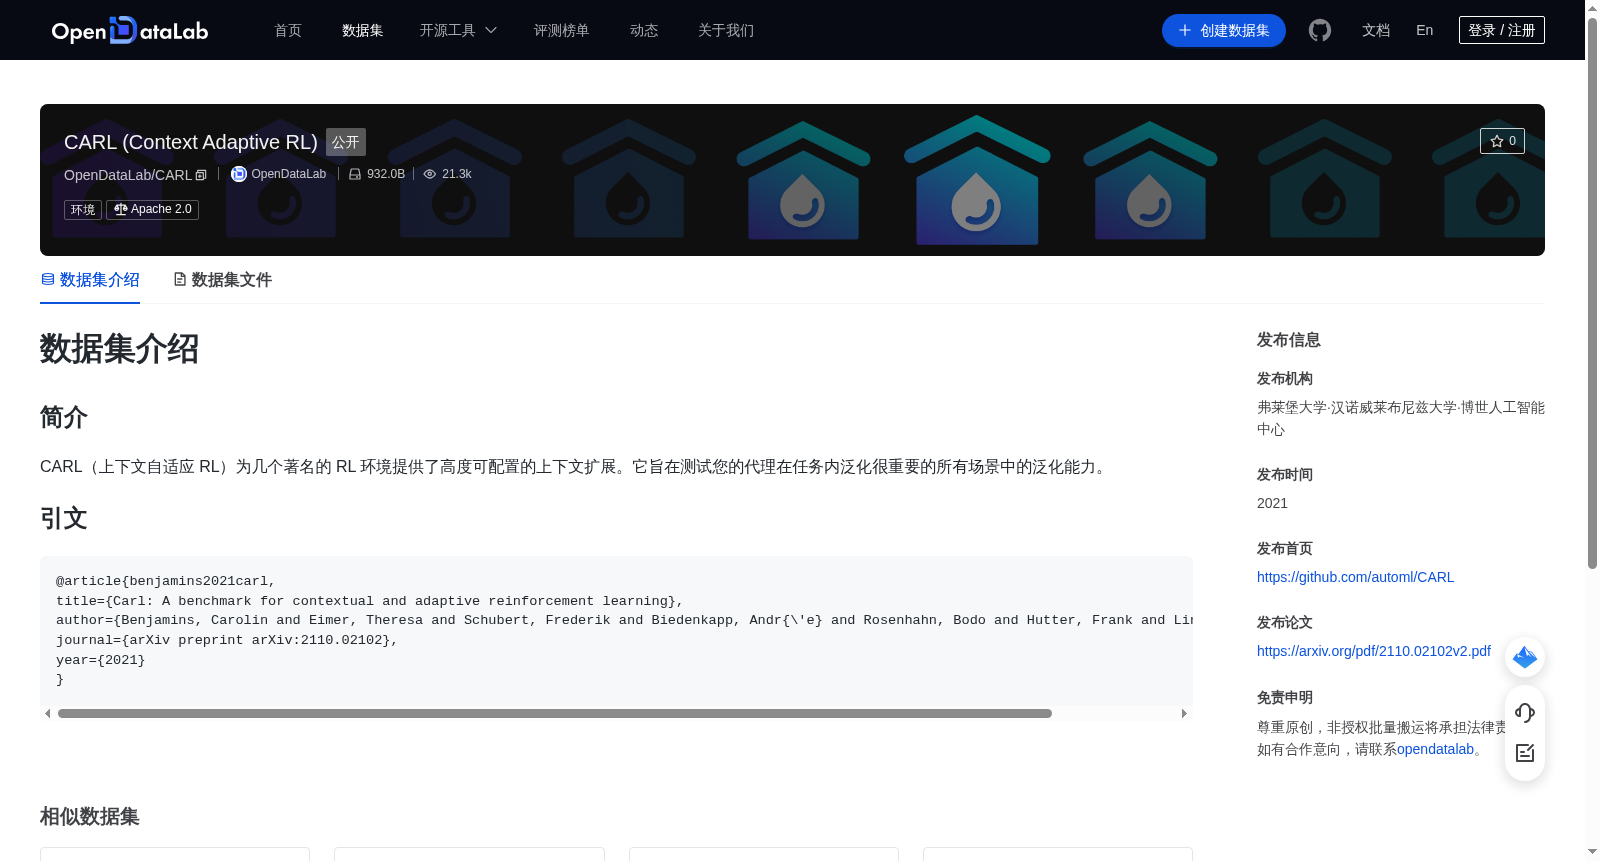
Task: Click the OpenDataLab avatar icon
Action: pyautogui.click(x=239, y=174)
